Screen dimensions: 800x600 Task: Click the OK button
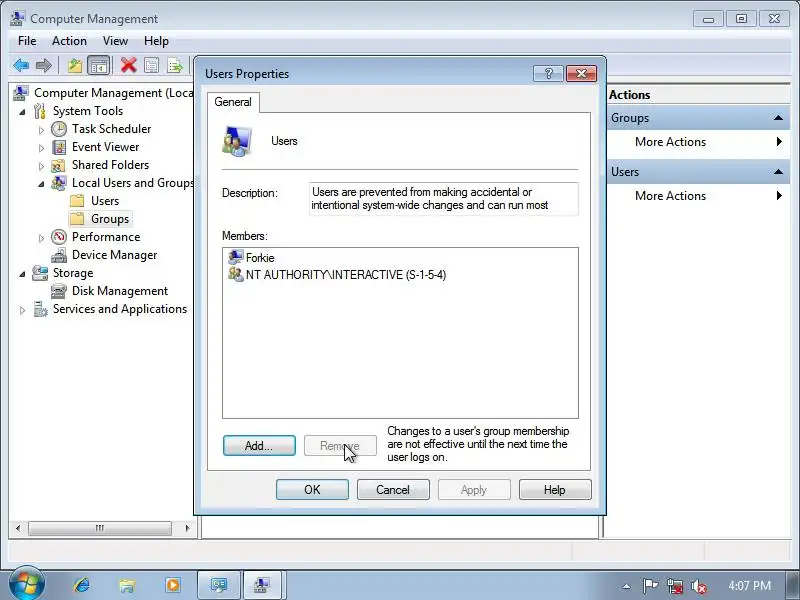click(x=312, y=490)
